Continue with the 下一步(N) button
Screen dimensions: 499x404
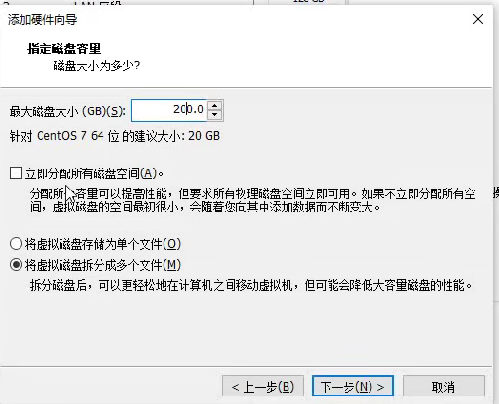[x=353, y=386]
